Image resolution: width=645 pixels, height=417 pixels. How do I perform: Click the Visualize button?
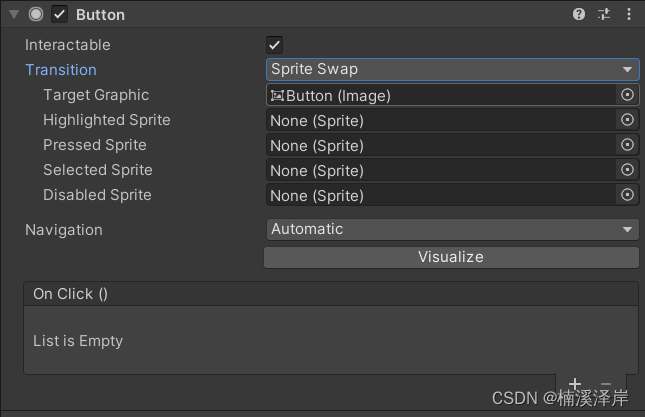[x=451, y=257]
